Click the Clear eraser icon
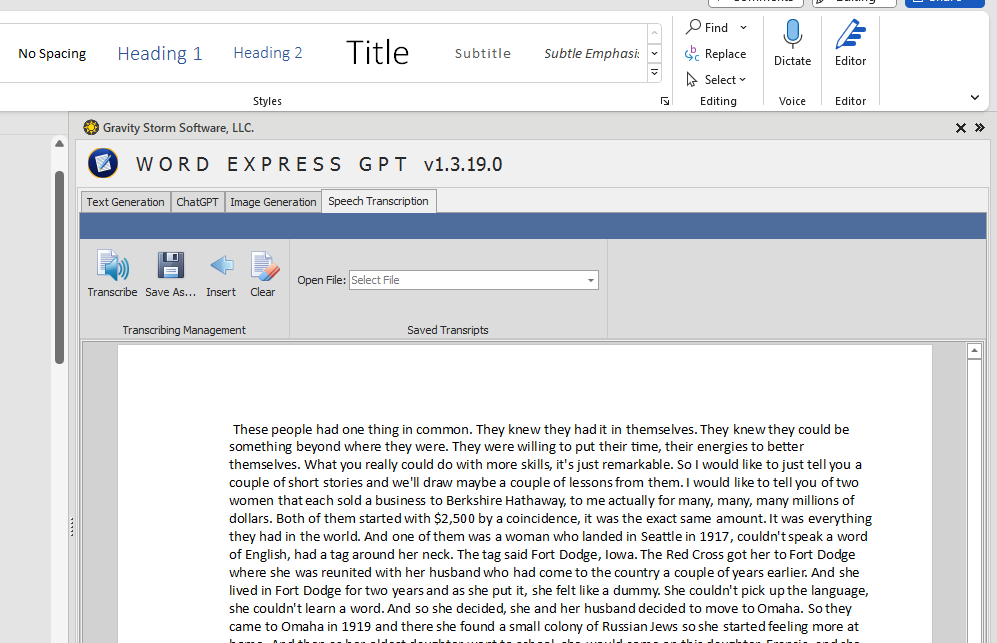 tap(264, 266)
